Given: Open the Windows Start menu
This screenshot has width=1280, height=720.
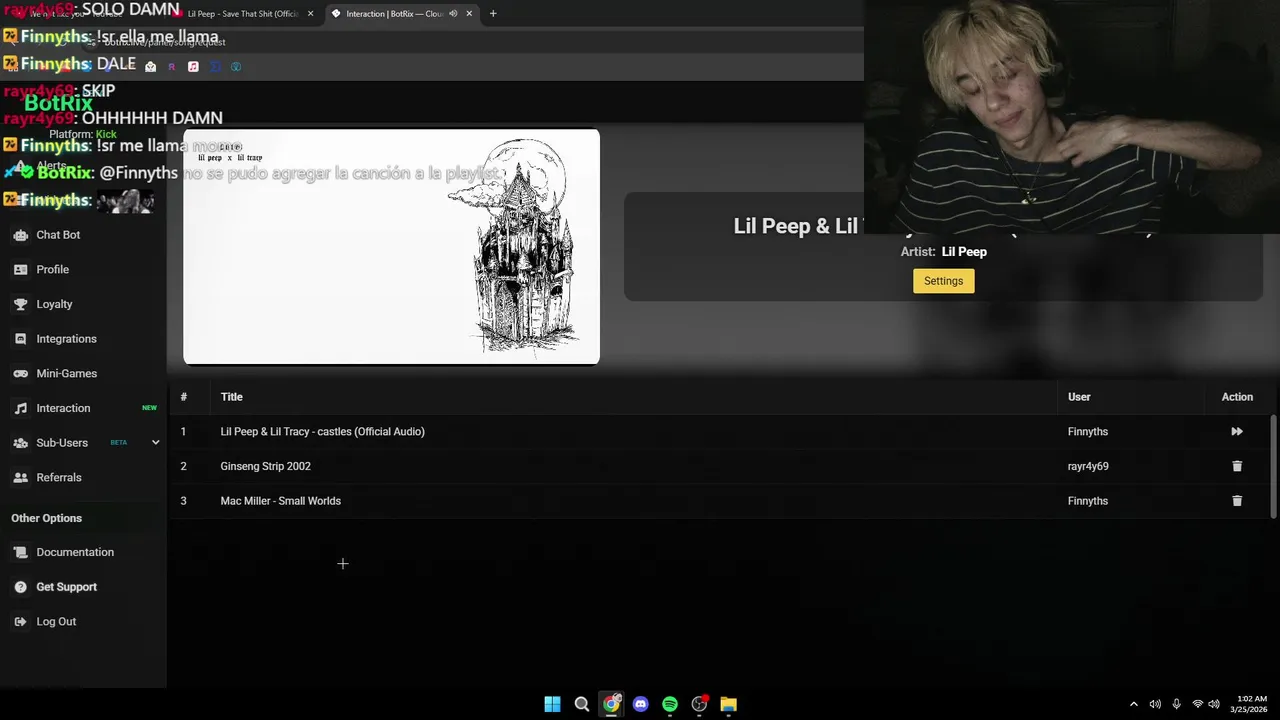Looking at the screenshot, I should click(552, 704).
